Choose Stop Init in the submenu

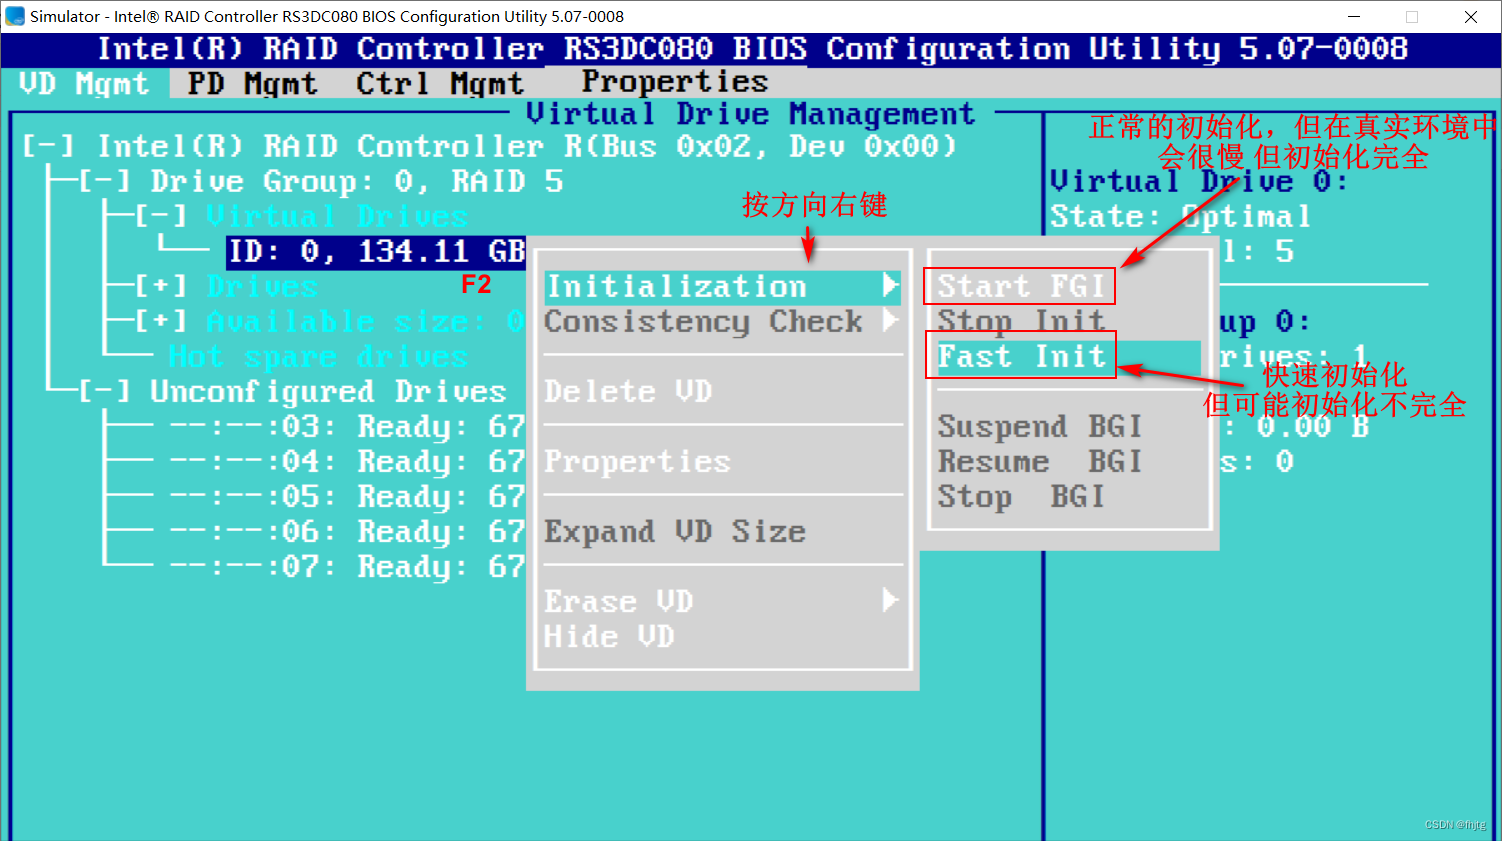point(1021,321)
